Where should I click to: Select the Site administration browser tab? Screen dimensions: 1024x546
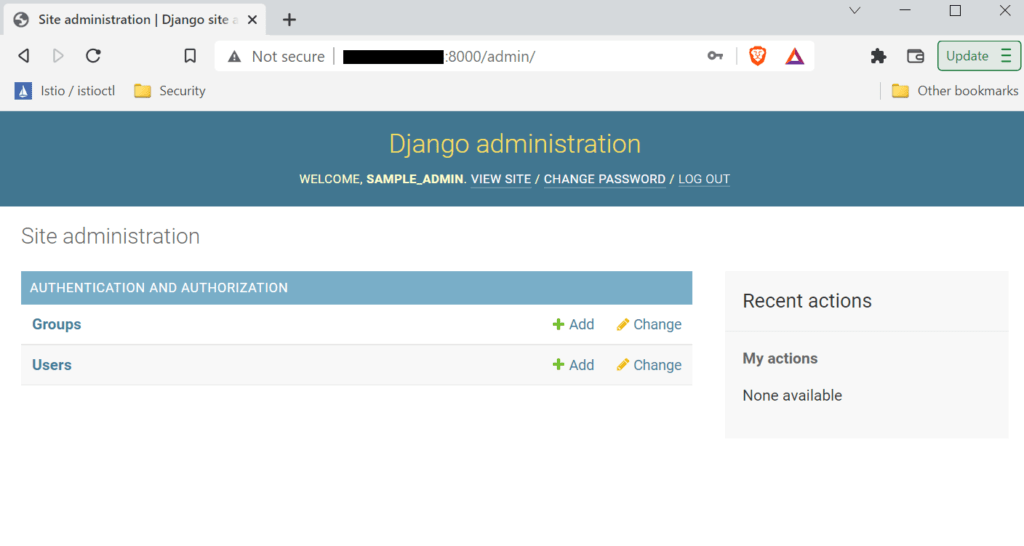pyautogui.click(x=135, y=20)
